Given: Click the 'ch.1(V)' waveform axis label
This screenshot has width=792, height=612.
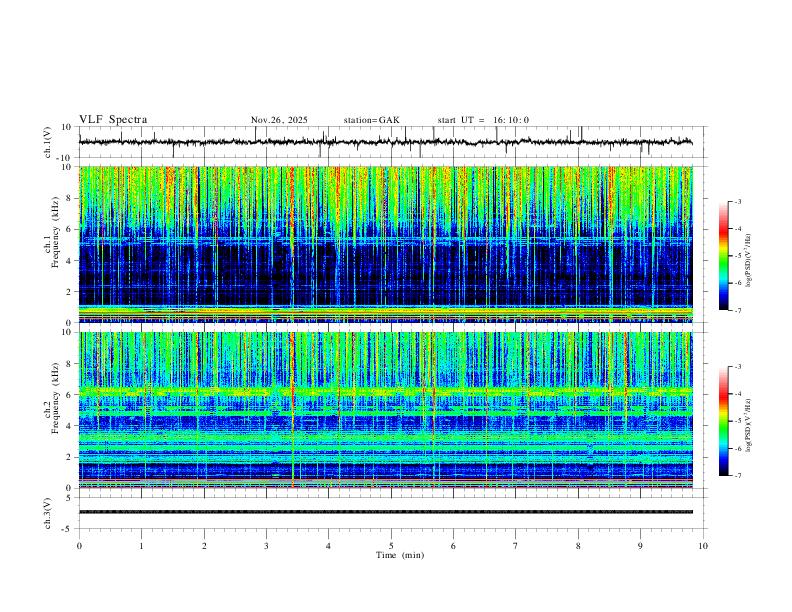Looking at the screenshot, I should pyautogui.click(x=48, y=142).
